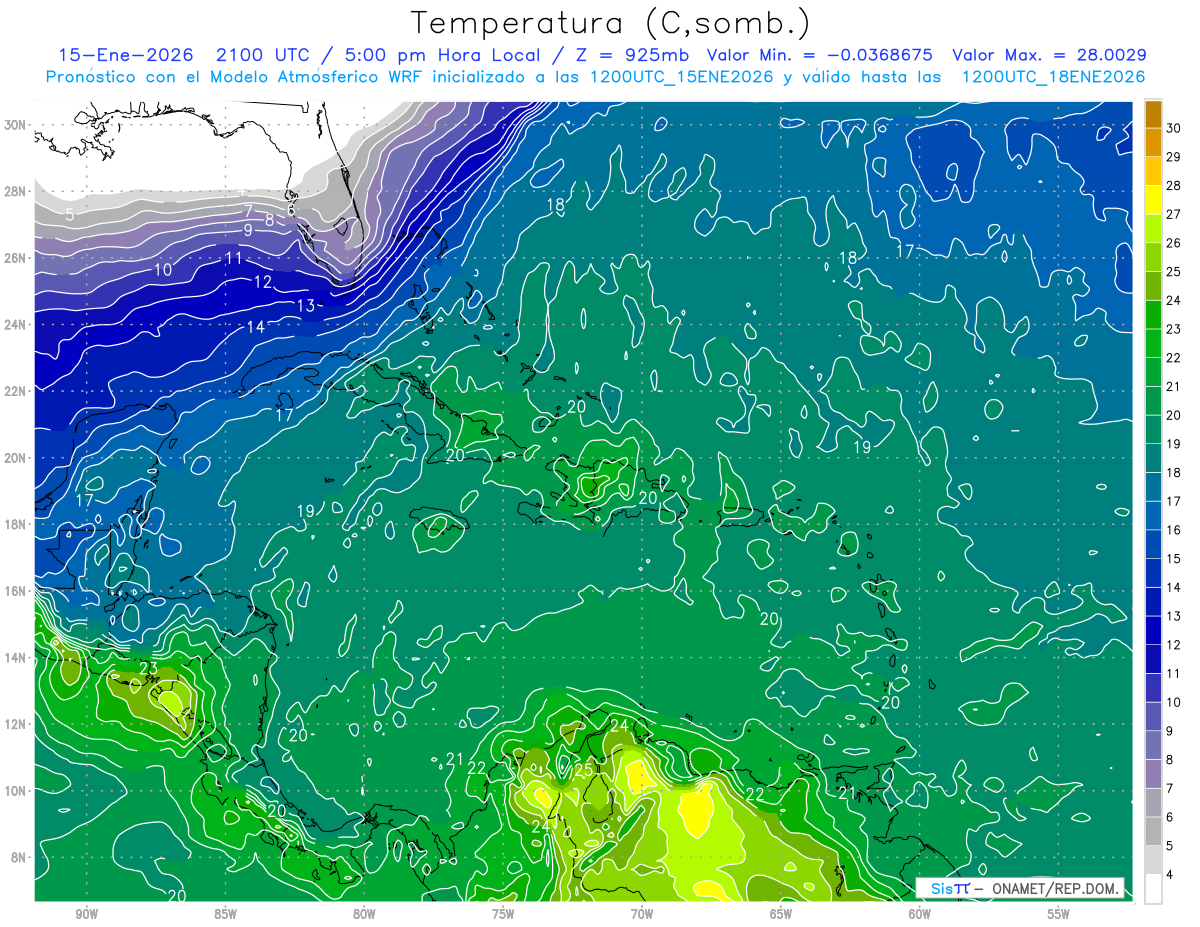Click the contour label "10" over the Gulf
The height and width of the screenshot is (927, 1200).
tap(163, 270)
